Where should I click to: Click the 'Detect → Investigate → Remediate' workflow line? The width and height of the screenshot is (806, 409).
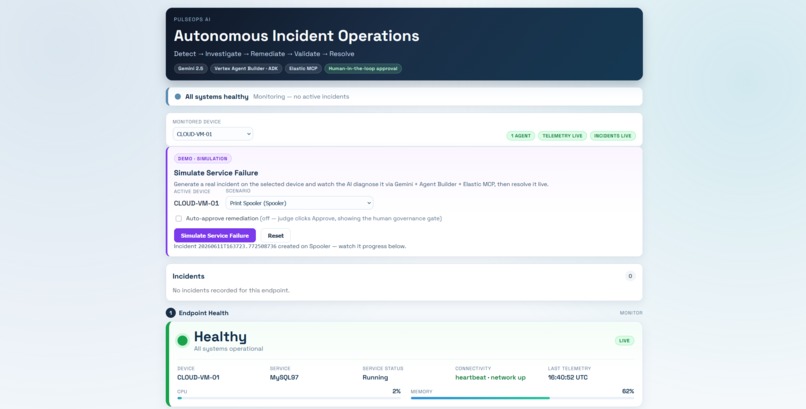click(x=264, y=54)
